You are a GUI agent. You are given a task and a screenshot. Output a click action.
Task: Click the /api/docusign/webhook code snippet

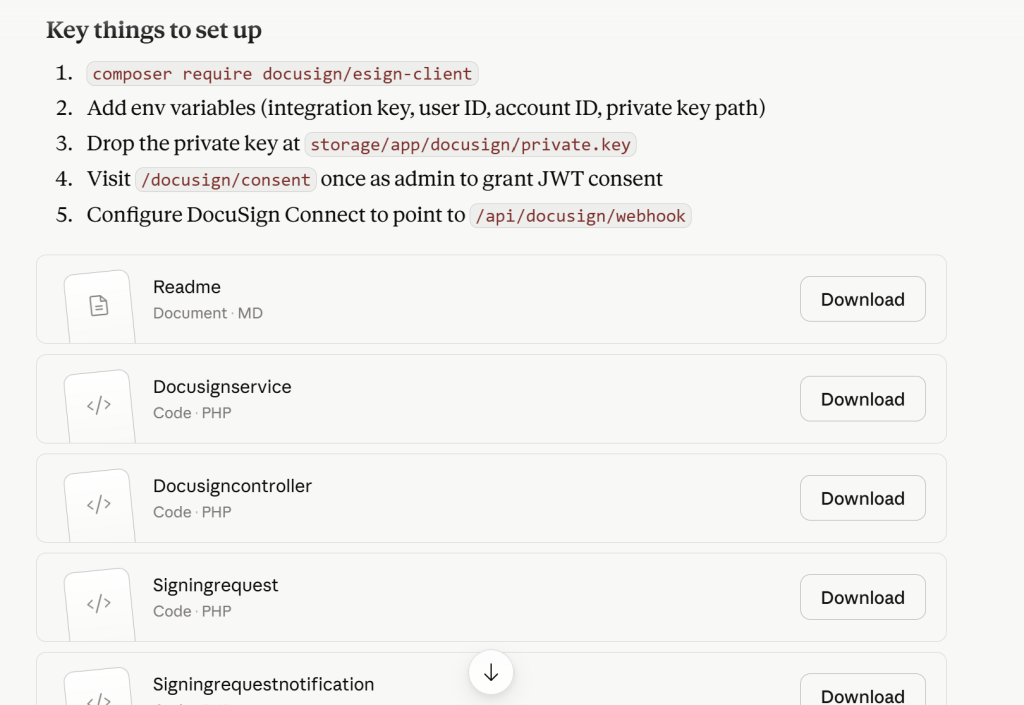click(581, 215)
